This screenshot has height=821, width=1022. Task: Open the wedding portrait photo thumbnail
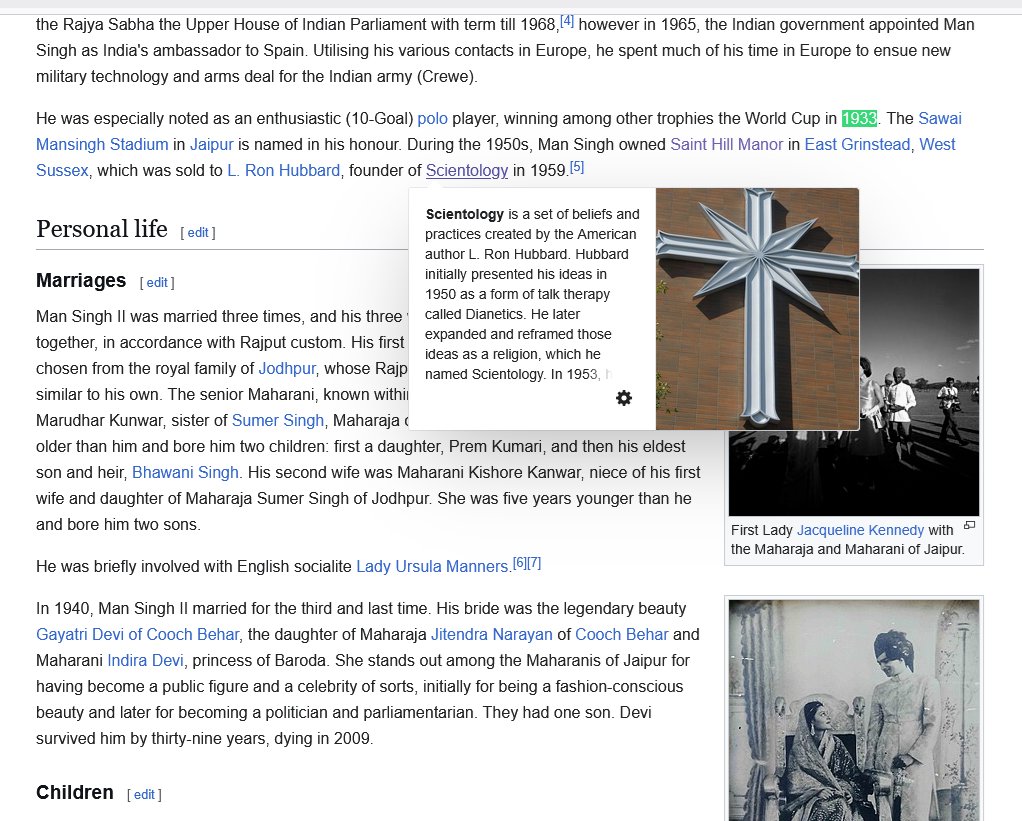point(854,710)
